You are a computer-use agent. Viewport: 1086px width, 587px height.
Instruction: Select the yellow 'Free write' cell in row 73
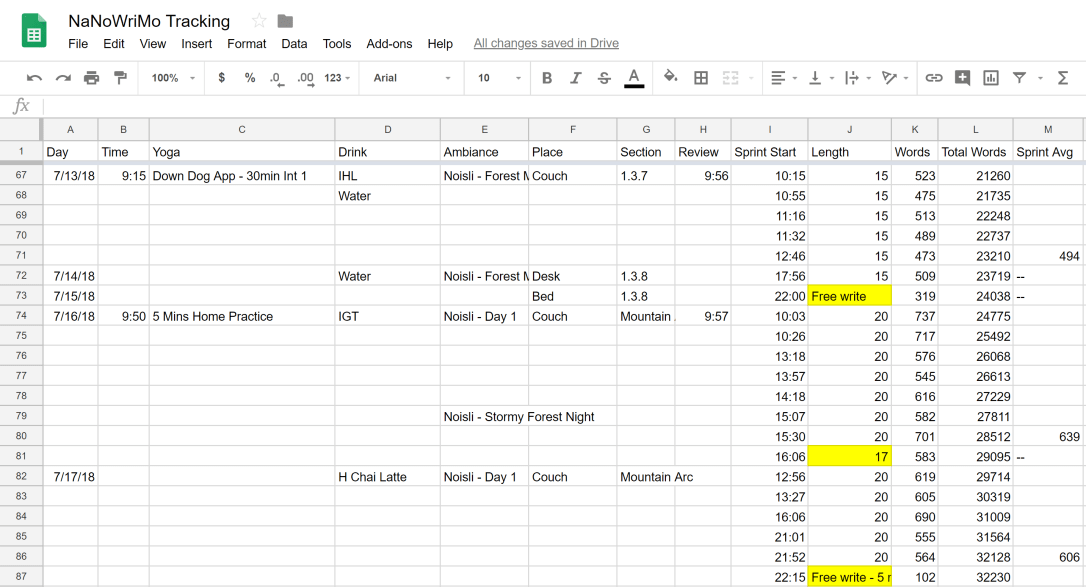pyautogui.click(x=849, y=296)
